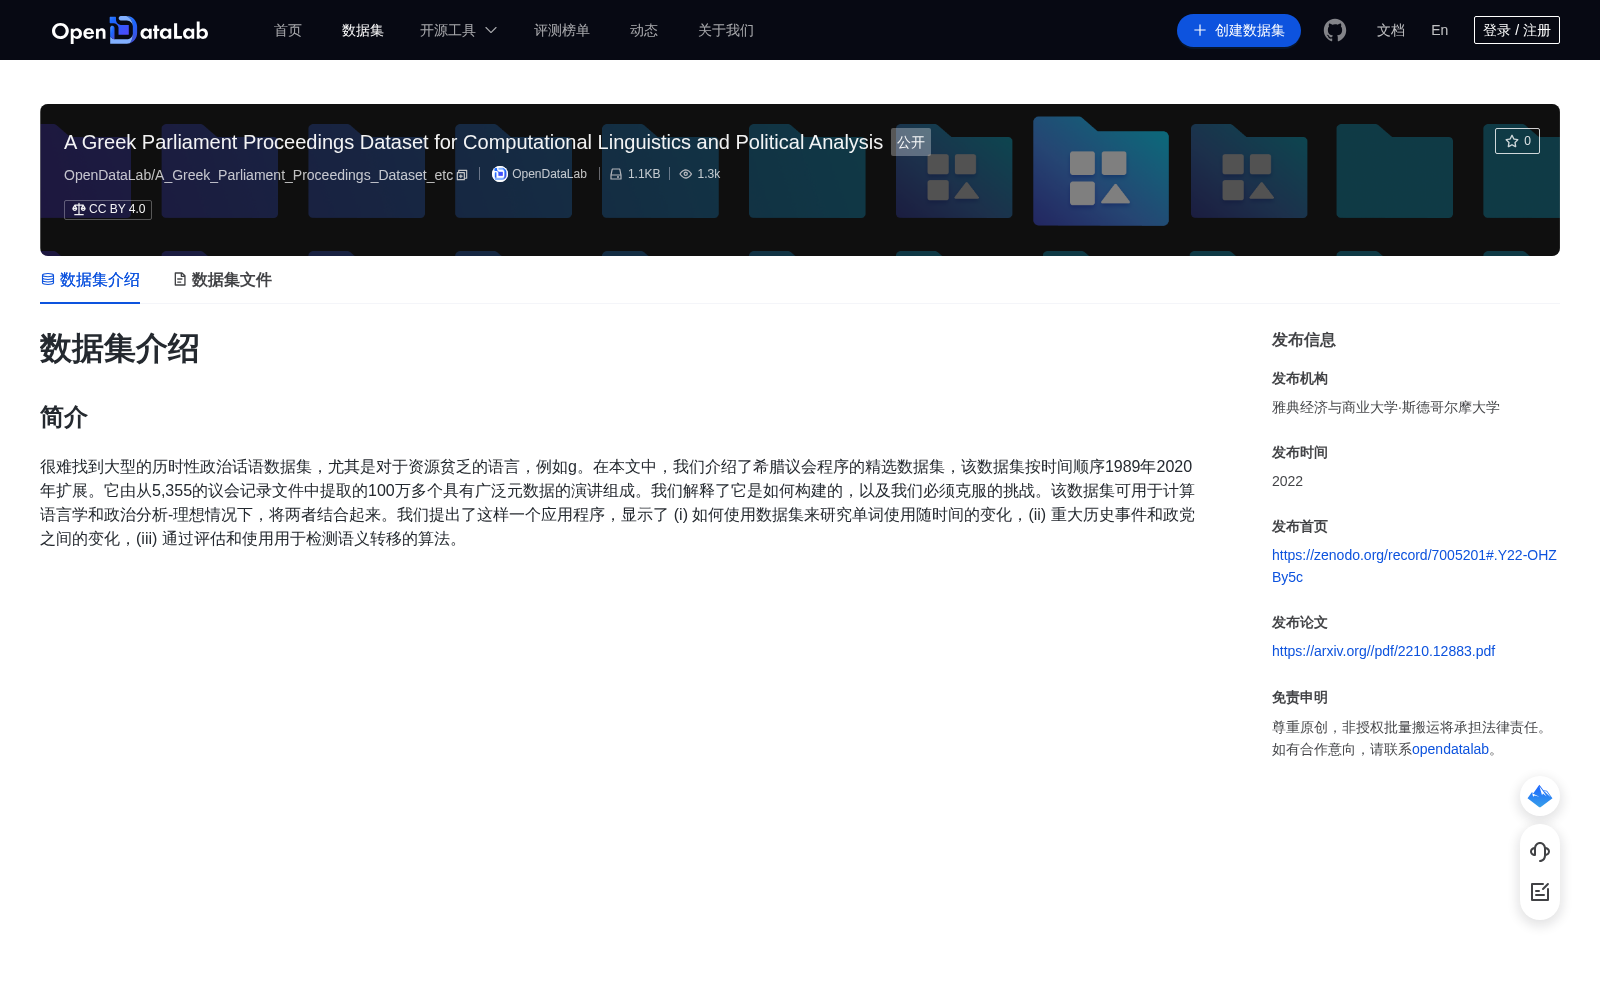Screen dimensions: 1600x1000
Task: Click the dataset path OpenDataLab/A_Greek_Parliament_Proceedings_Dataset_etc
Action: click(258, 175)
